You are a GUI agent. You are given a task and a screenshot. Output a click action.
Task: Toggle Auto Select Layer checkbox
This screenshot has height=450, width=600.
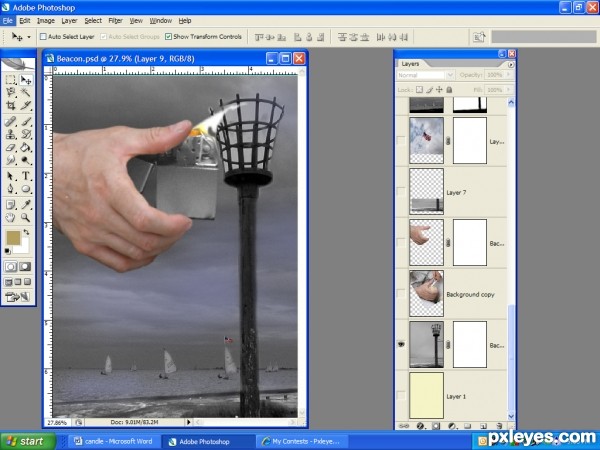[43, 36]
